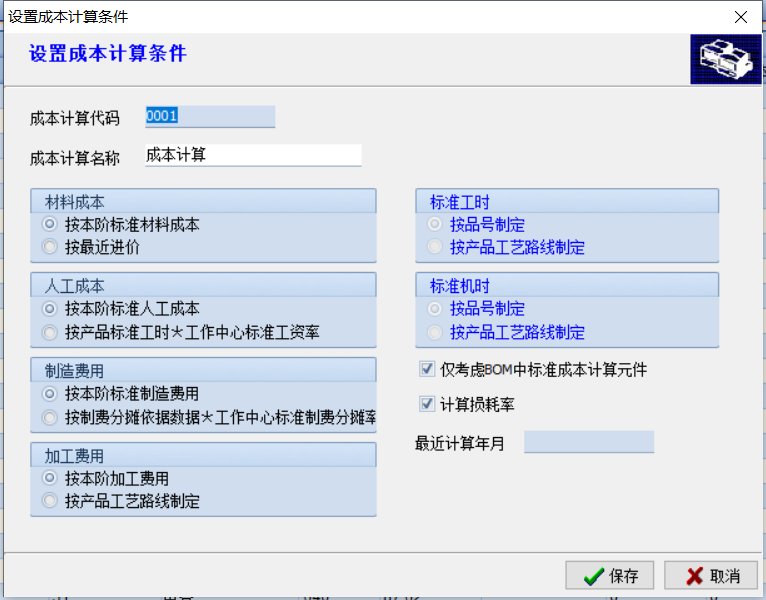766x600 pixels.
Task: Click the blue 设置成本计算条件 heading
Action: click(x=107, y=53)
